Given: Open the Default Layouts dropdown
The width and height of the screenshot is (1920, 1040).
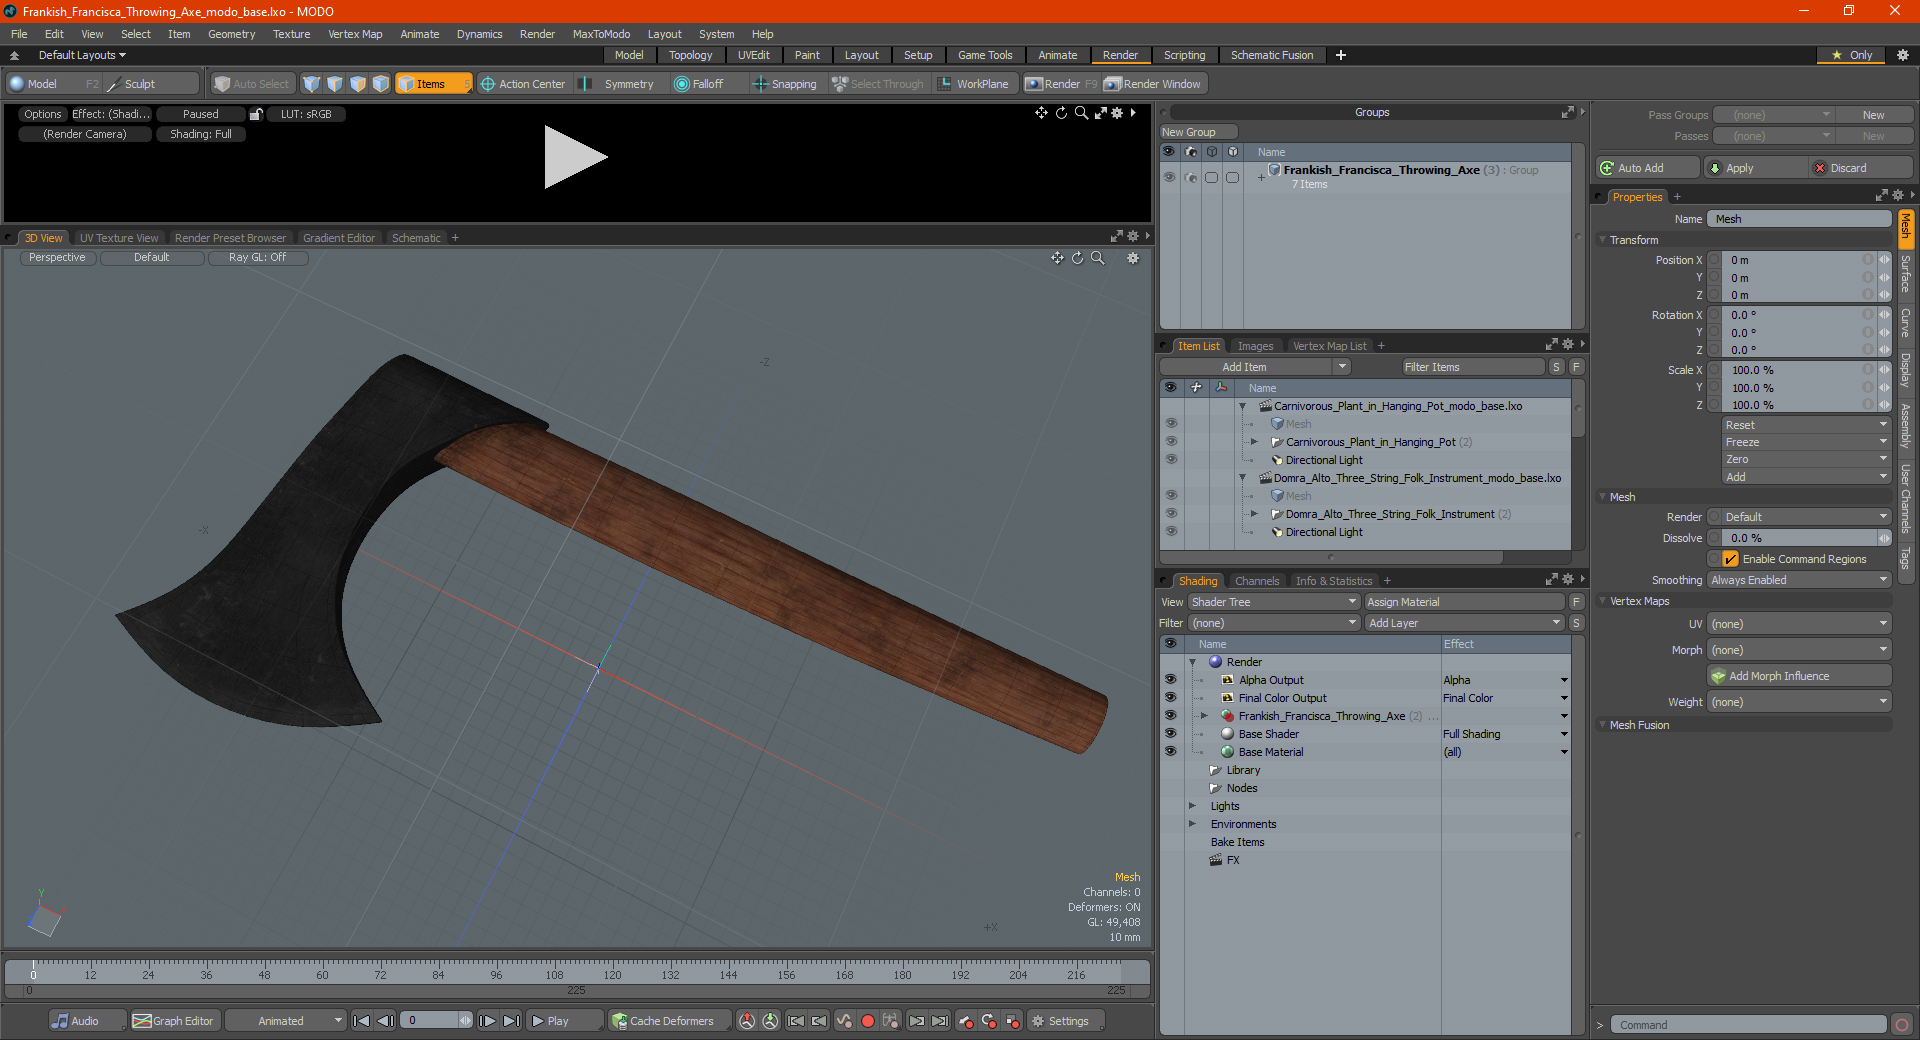Looking at the screenshot, I should point(82,55).
